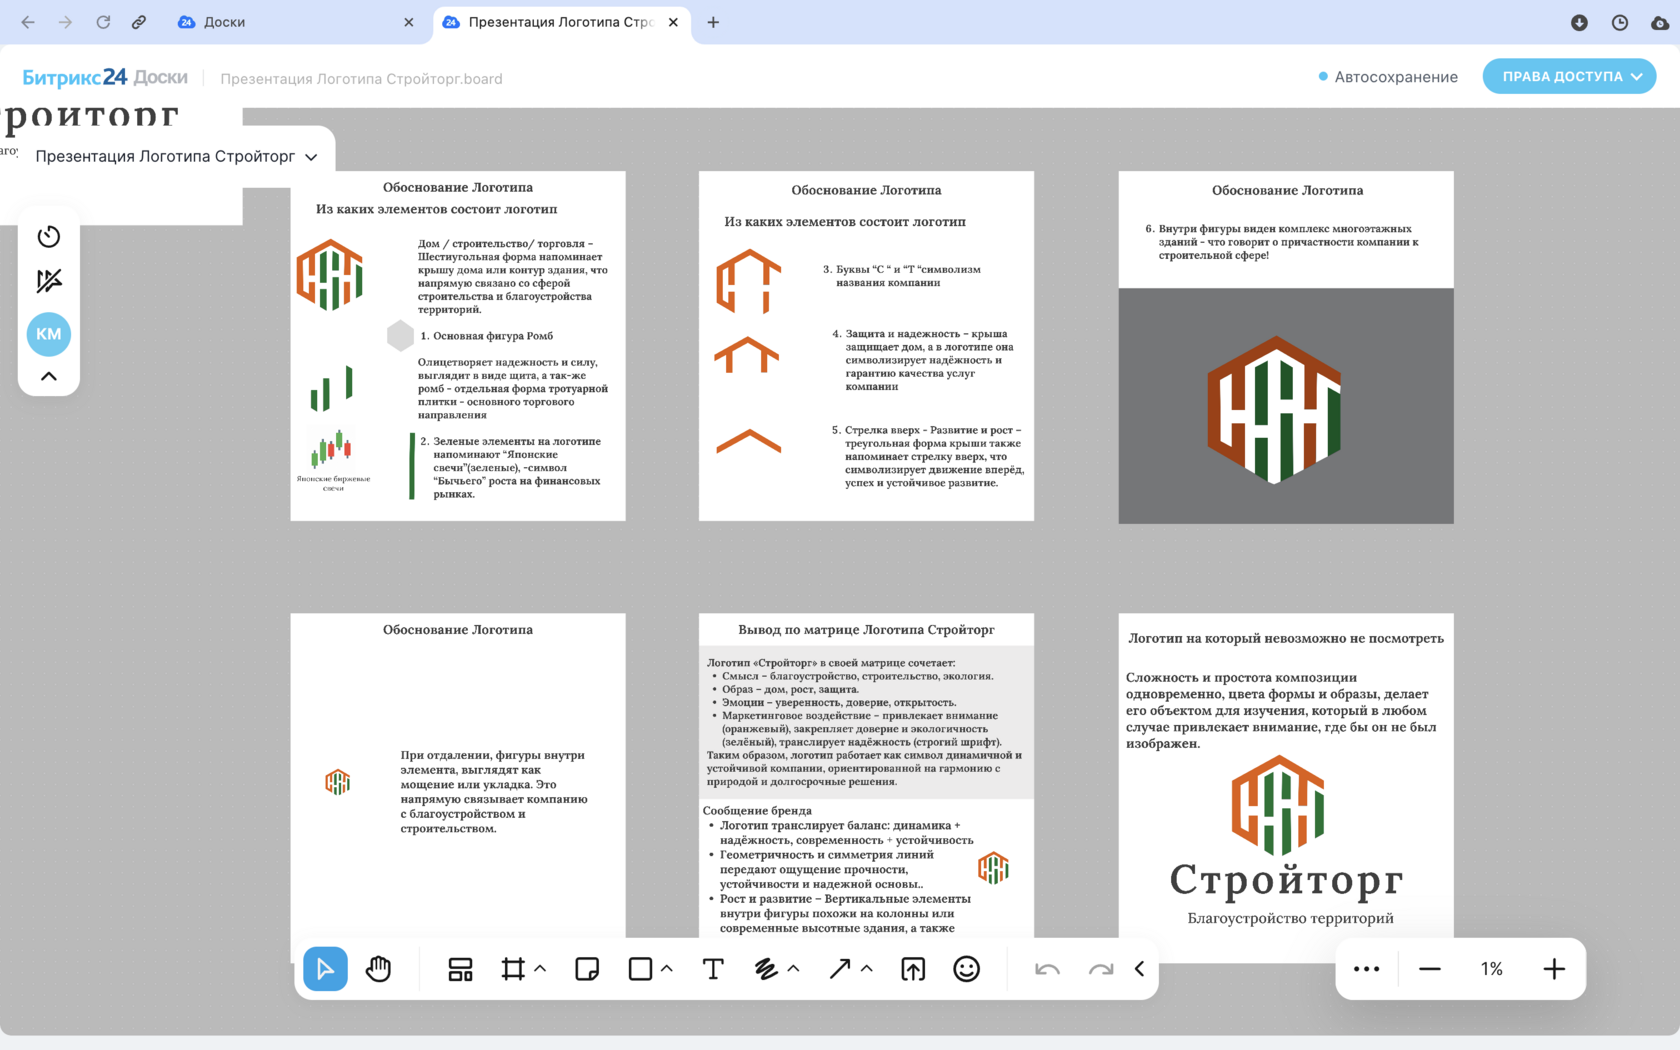The image size is (1680, 1050).
Task: Choose the arrow connector tool
Action: pos(840,969)
